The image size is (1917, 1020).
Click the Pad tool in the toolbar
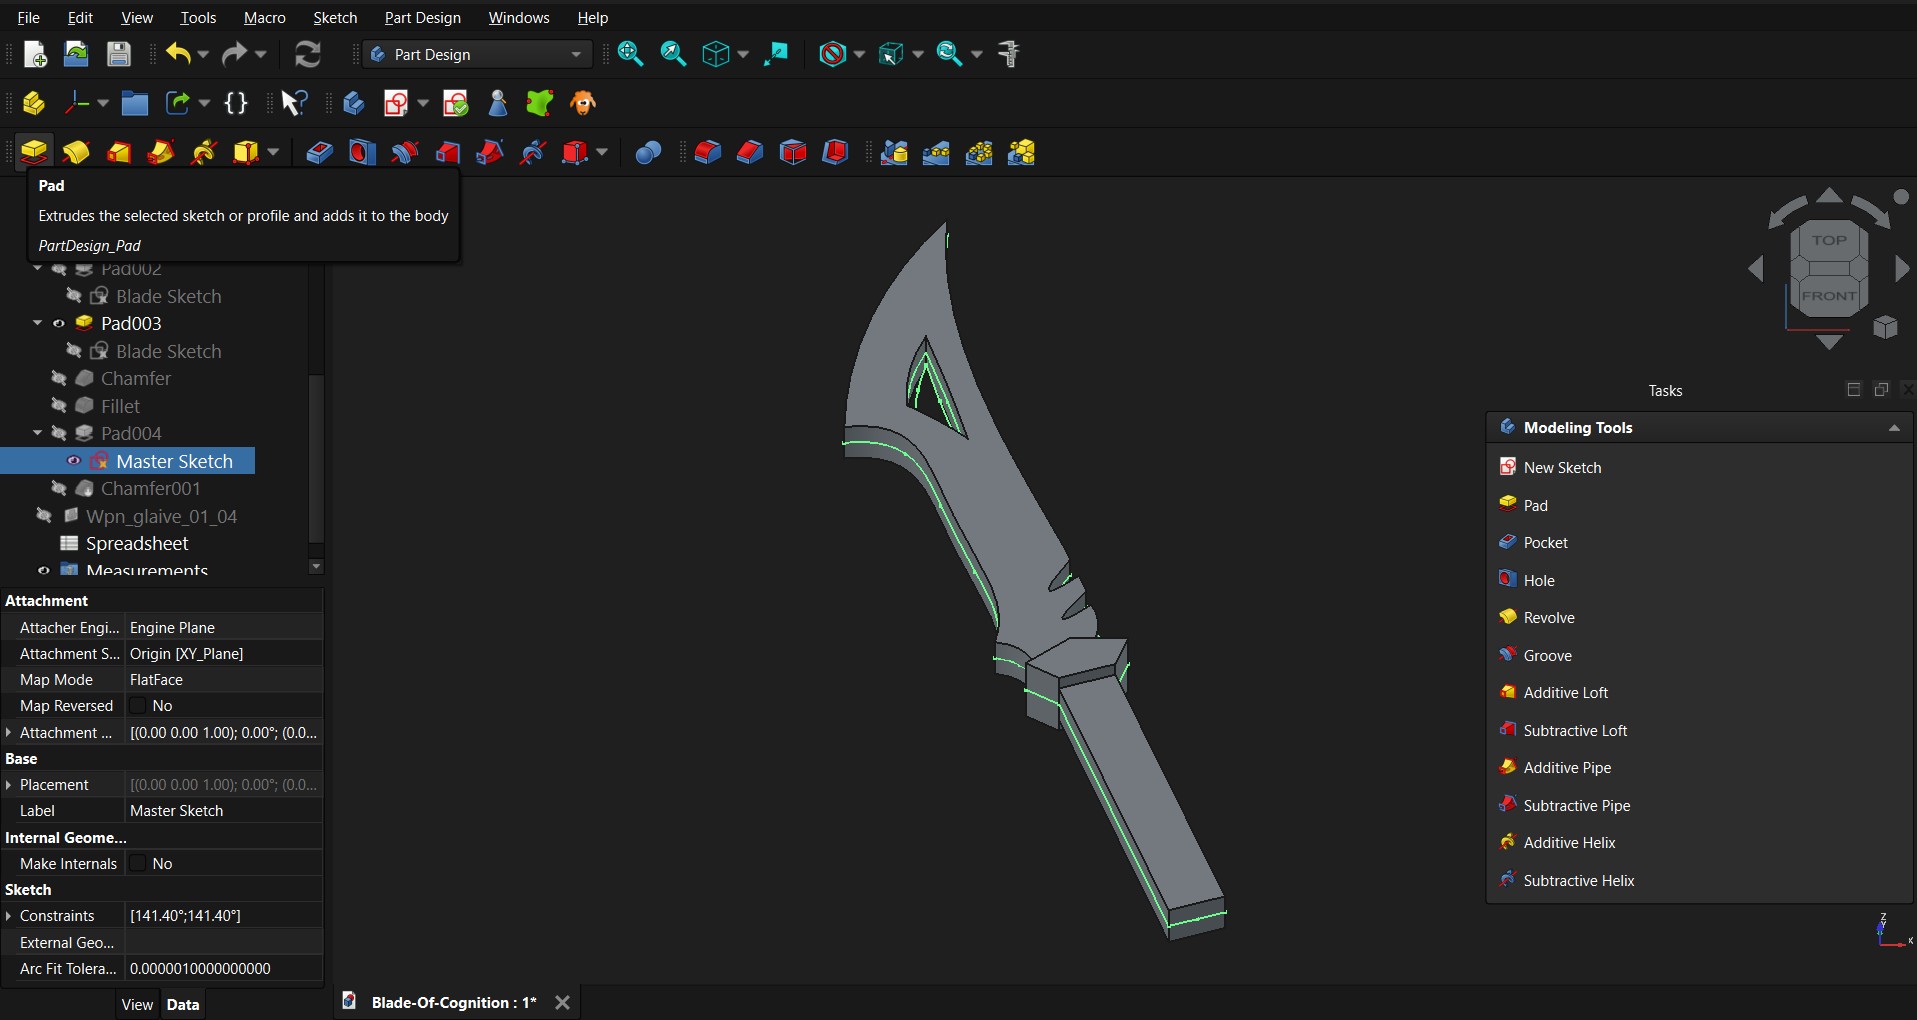click(34, 152)
